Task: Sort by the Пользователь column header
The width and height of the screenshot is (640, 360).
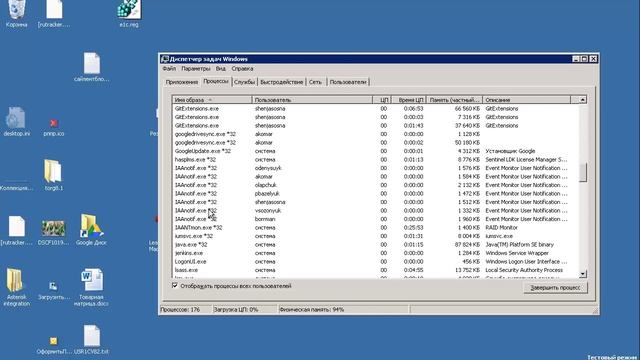Action: tap(312, 100)
